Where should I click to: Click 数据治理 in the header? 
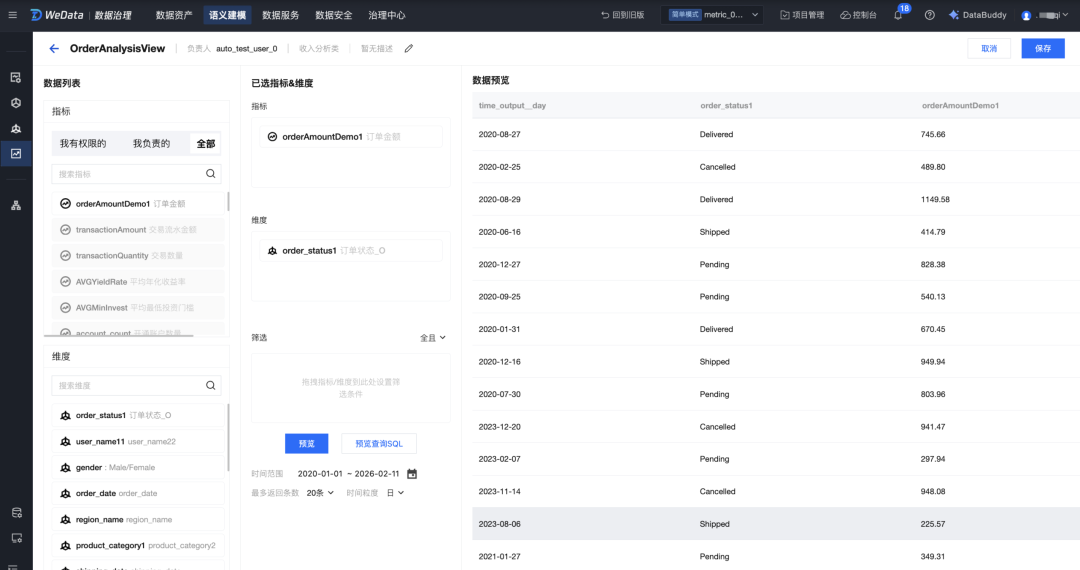click(113, 14)
